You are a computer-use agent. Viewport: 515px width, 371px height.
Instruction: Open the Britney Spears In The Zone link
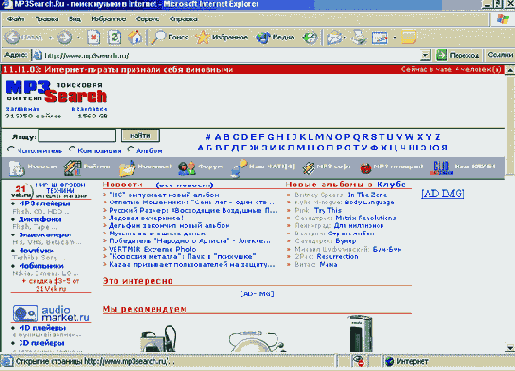[340, 195]
